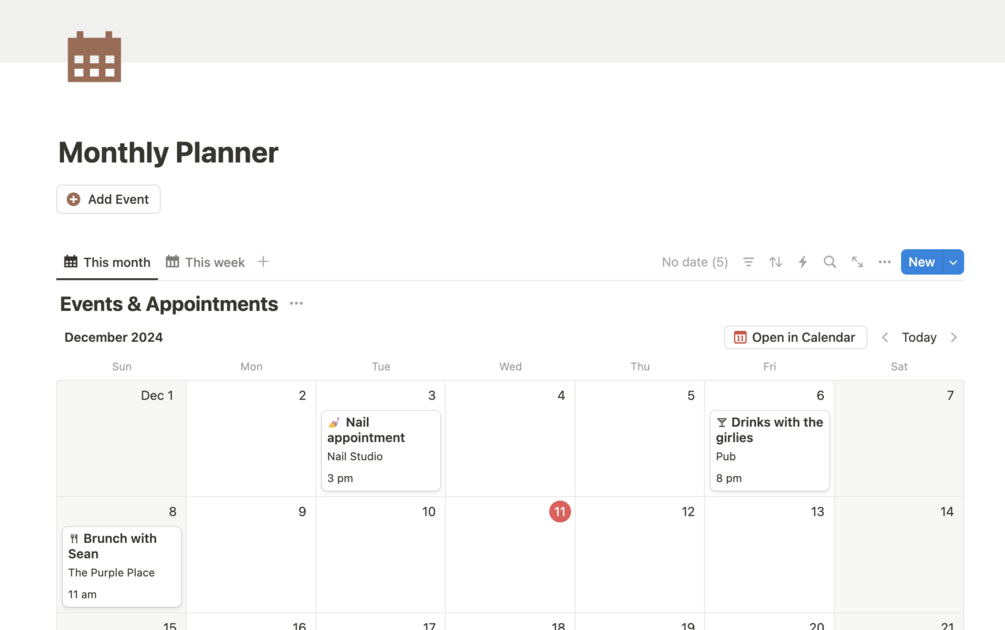Click the expand full-page arrows icon
Image resolution: width=1005 pixels, height=630 pixels.
point(857,262)
